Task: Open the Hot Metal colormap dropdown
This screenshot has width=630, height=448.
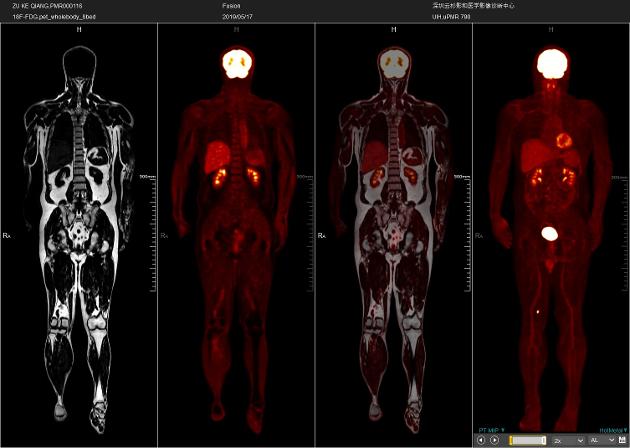Action: (612, 429)
